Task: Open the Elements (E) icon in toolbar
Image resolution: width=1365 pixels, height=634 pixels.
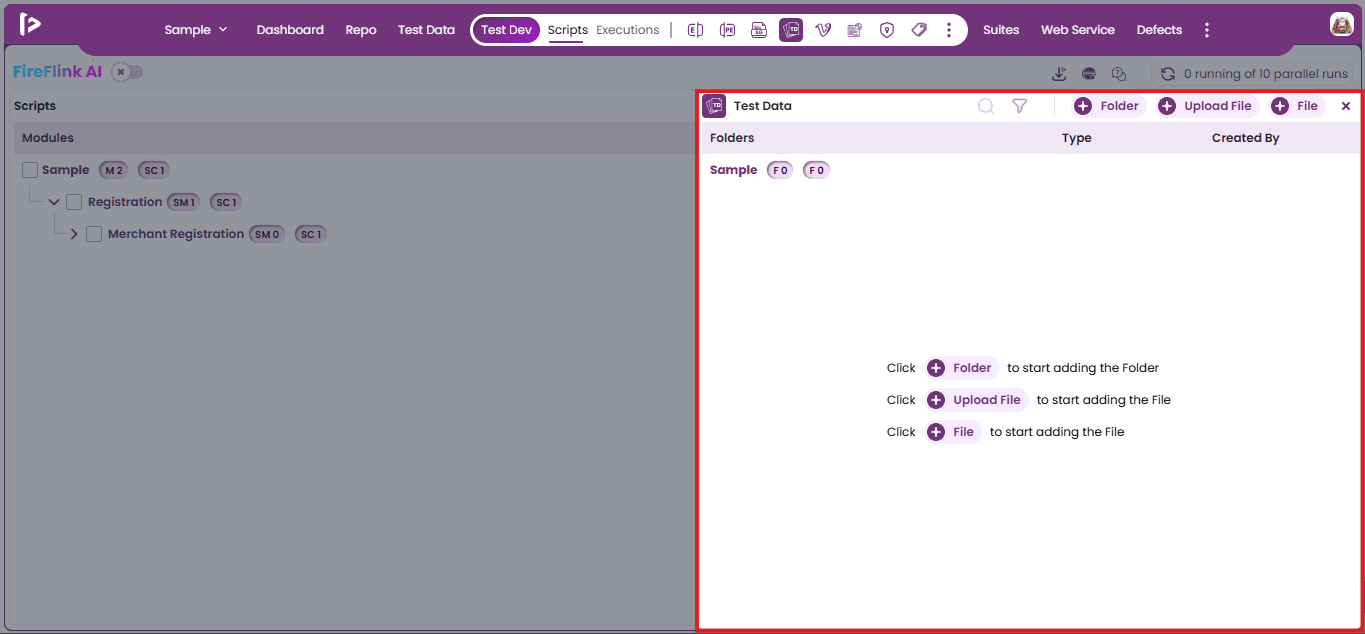Action: (695, 30)
